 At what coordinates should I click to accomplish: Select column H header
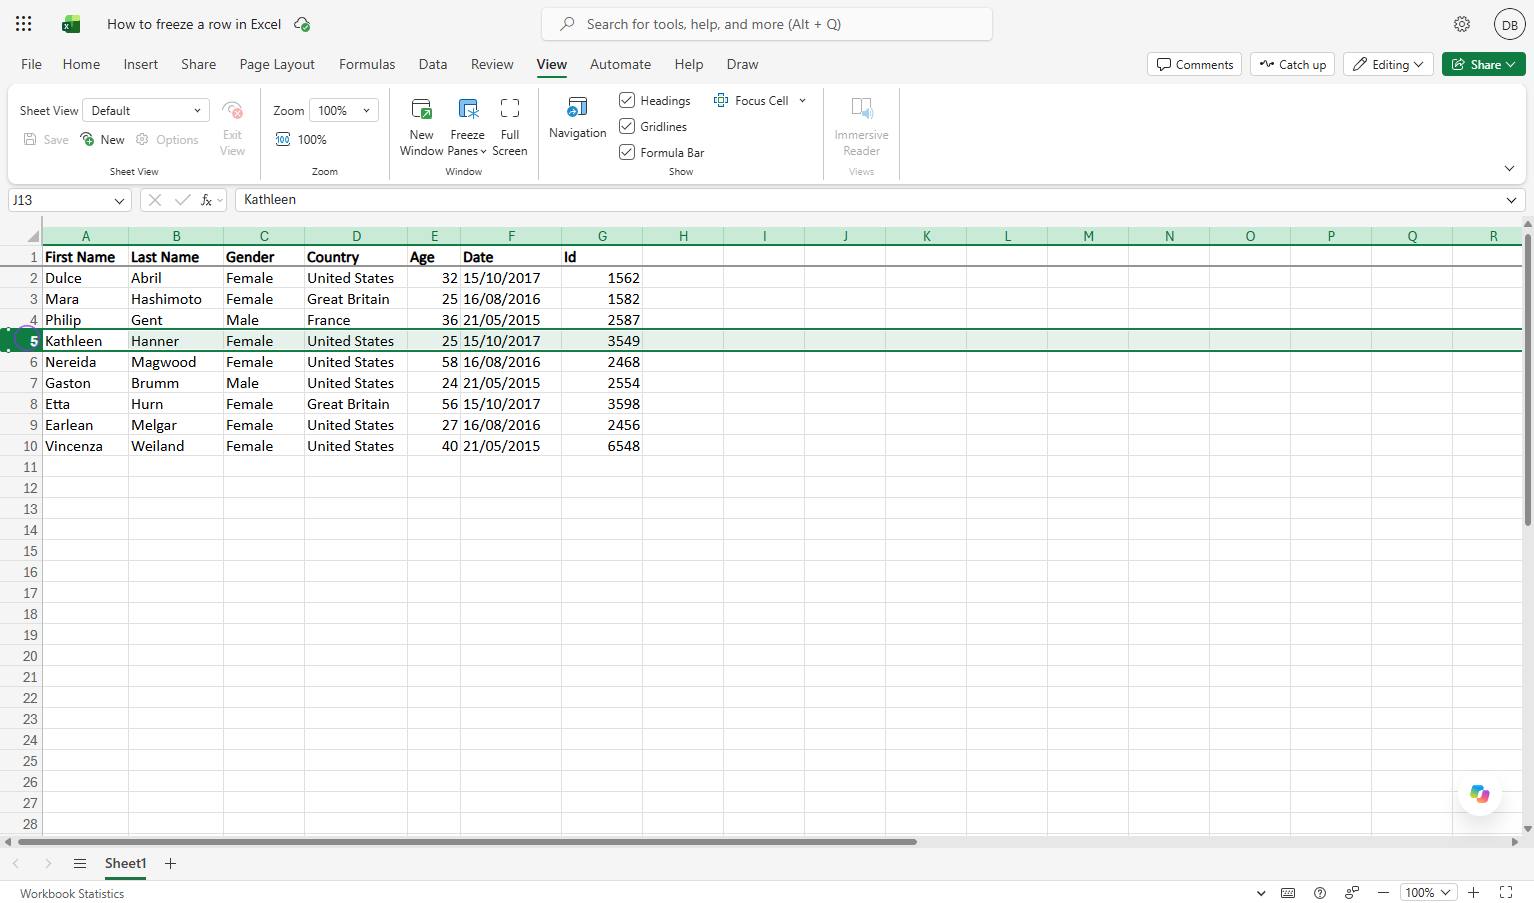683,236
